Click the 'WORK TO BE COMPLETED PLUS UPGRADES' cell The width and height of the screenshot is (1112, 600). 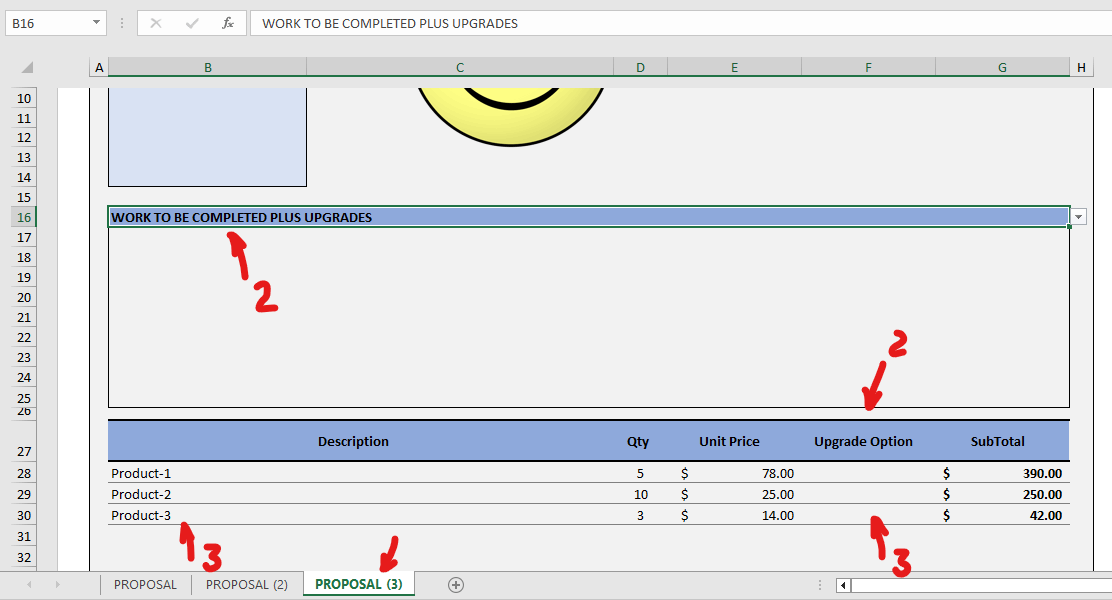click(x=589, y=217)
